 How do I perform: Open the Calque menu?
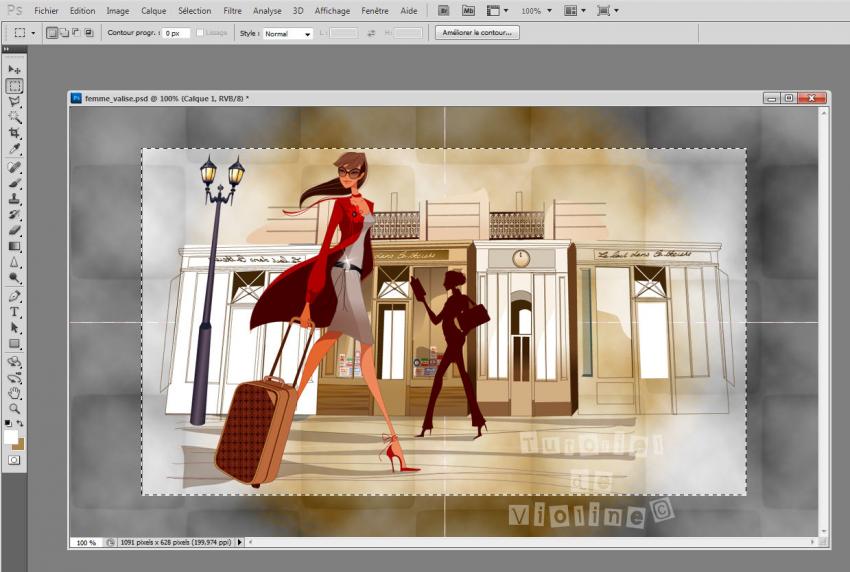(153, 11)
